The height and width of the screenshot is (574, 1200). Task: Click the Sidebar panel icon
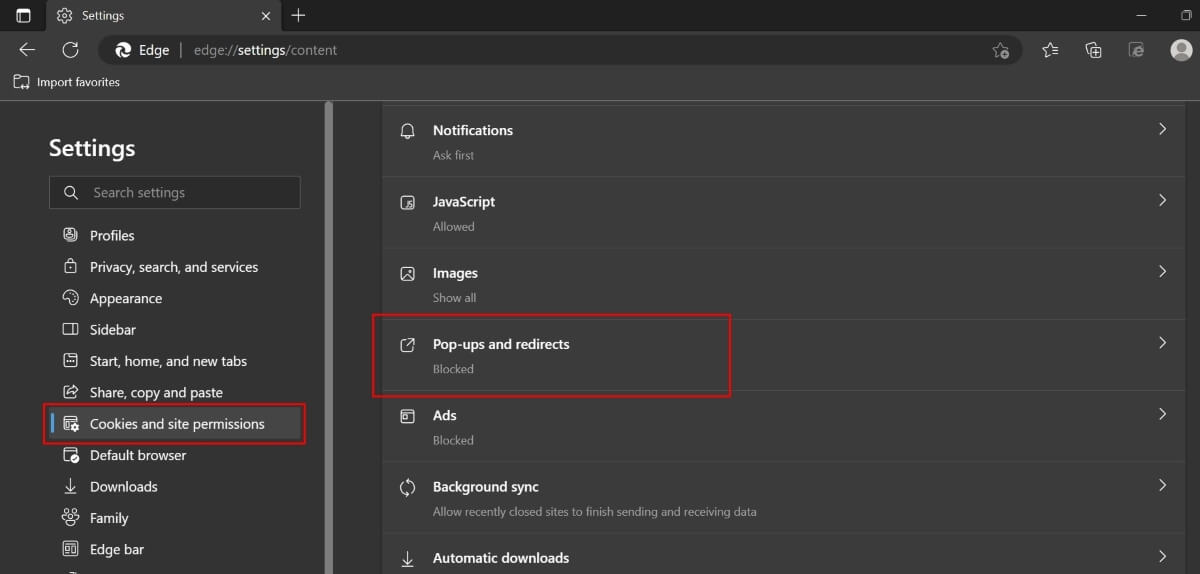(70, 329)
